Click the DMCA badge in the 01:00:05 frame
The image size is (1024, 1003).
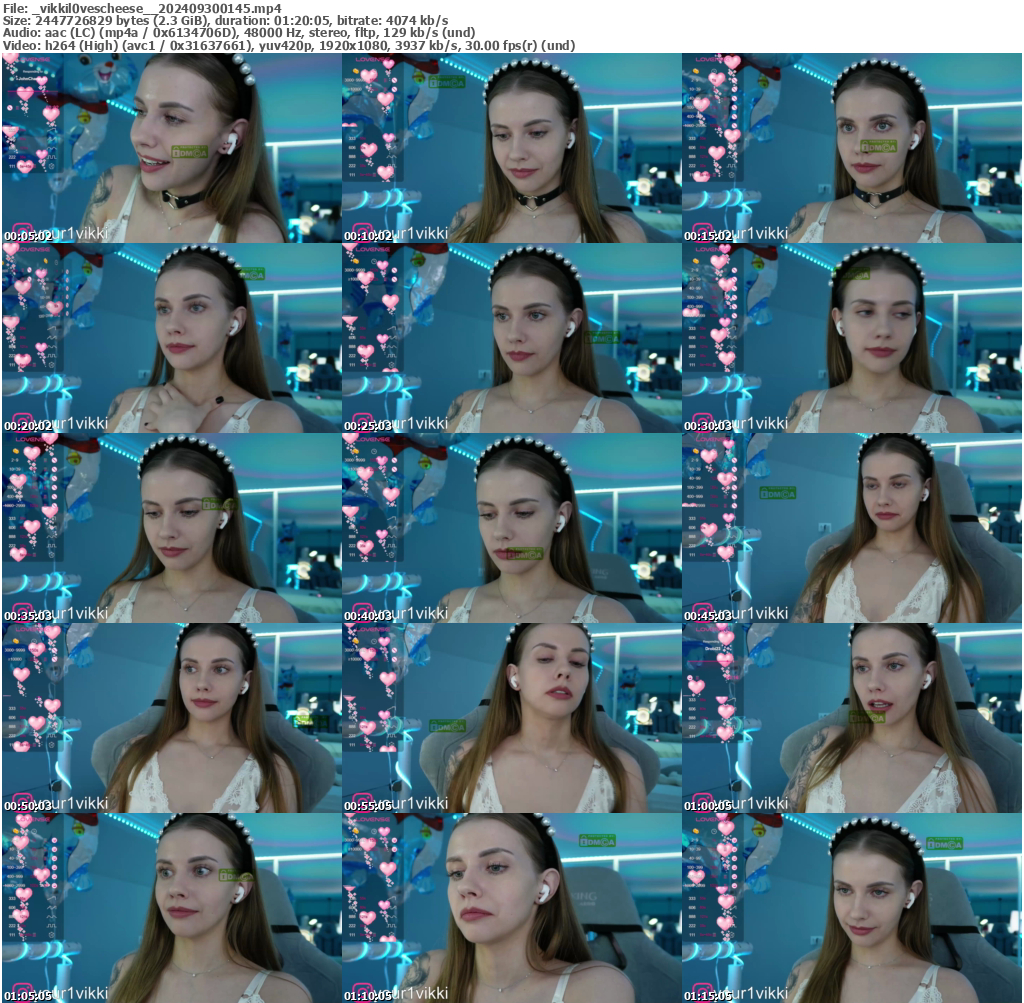[x=866, y=716]
